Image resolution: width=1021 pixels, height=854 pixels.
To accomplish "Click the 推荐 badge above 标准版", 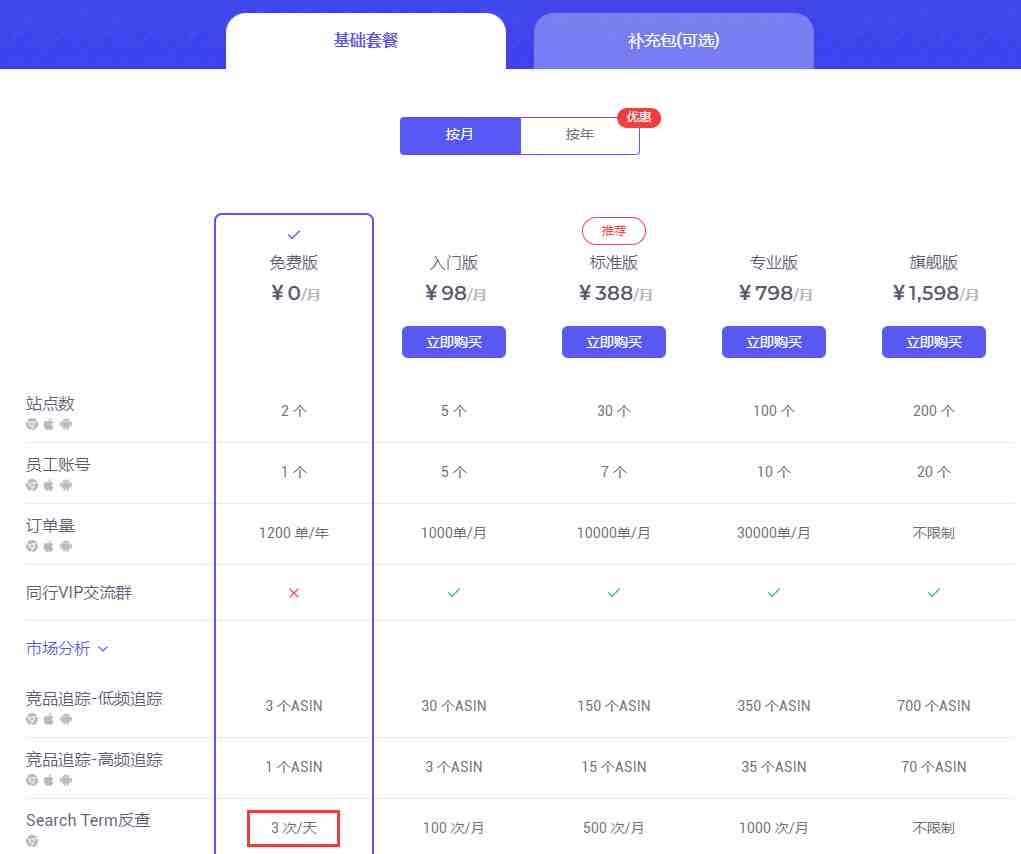I will coord(614,230).
